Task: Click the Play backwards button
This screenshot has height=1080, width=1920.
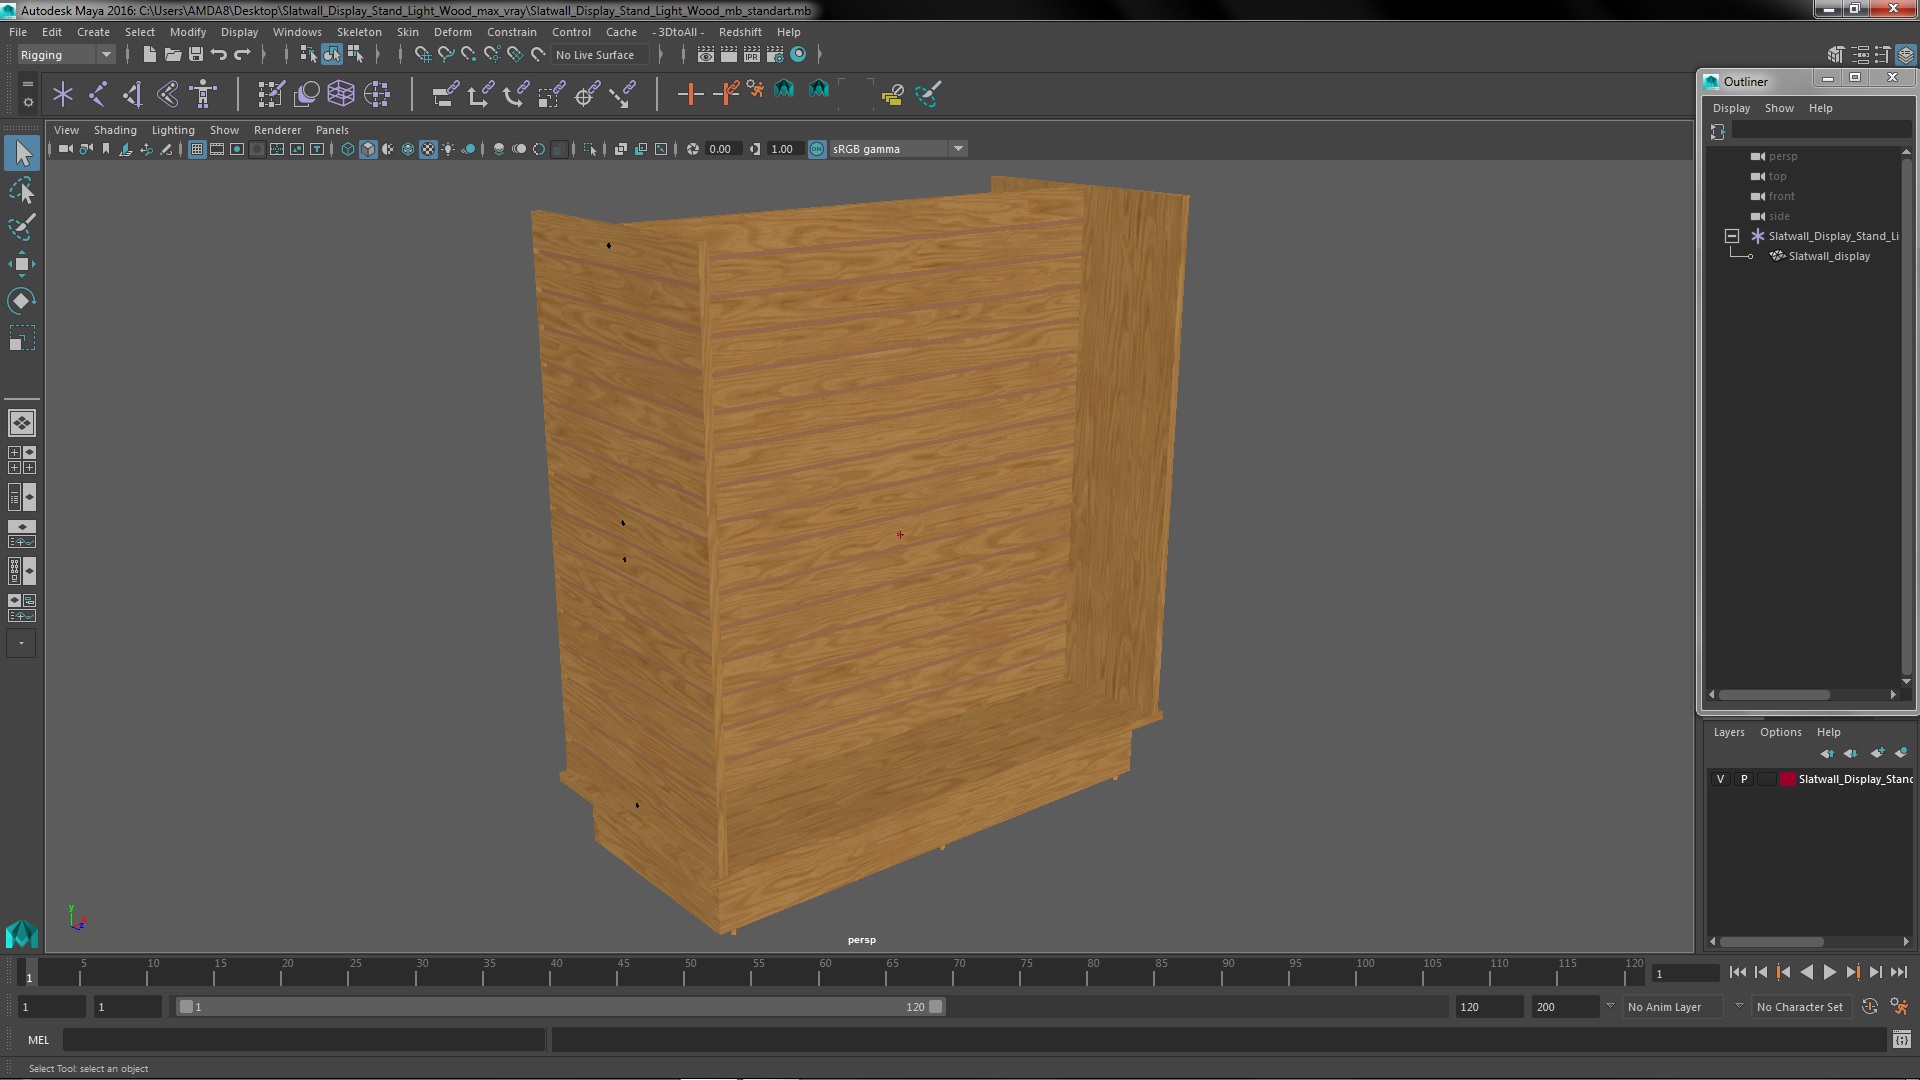Action: (1806, 972)
